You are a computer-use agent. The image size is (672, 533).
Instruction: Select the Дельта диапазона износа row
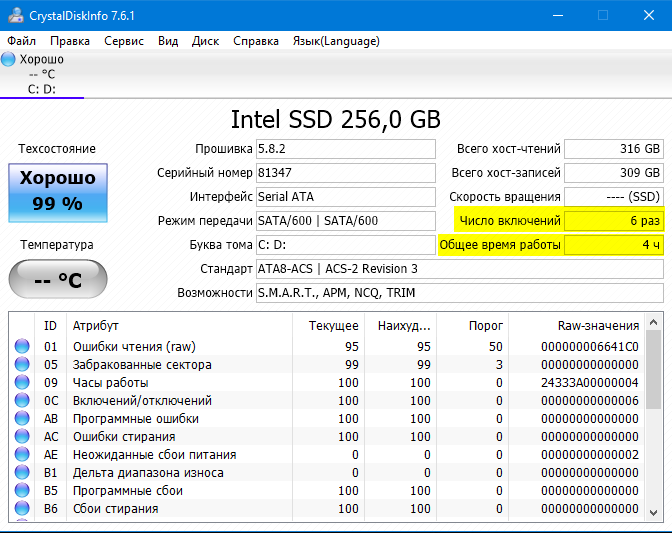pyautogui.click(x=327, y=472)
